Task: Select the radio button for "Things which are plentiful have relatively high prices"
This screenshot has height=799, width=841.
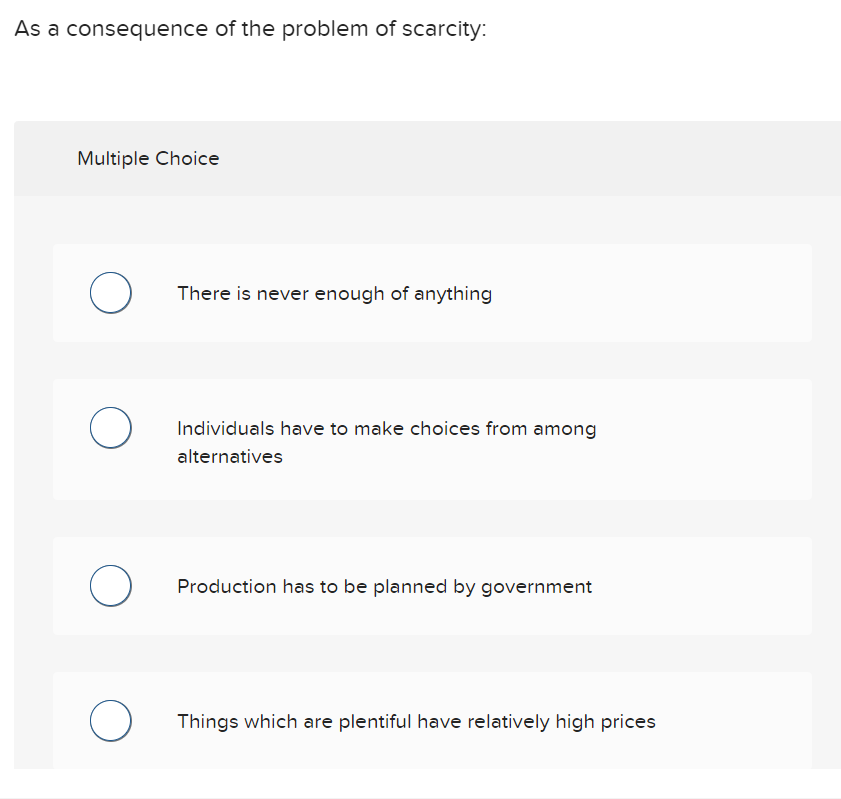Action: click(110, 720)
